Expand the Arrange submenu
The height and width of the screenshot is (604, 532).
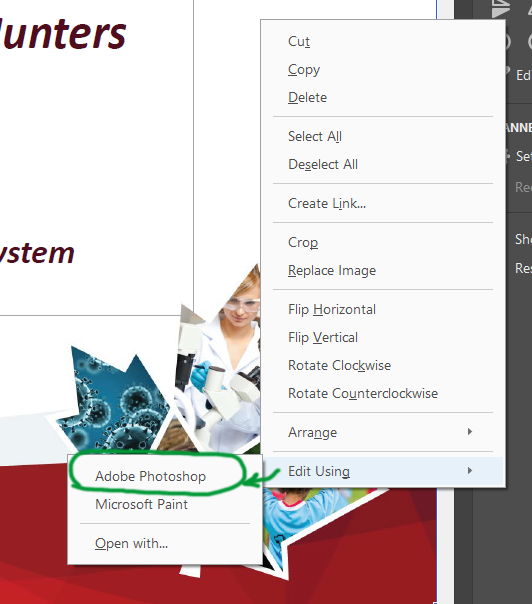[383, 432]
